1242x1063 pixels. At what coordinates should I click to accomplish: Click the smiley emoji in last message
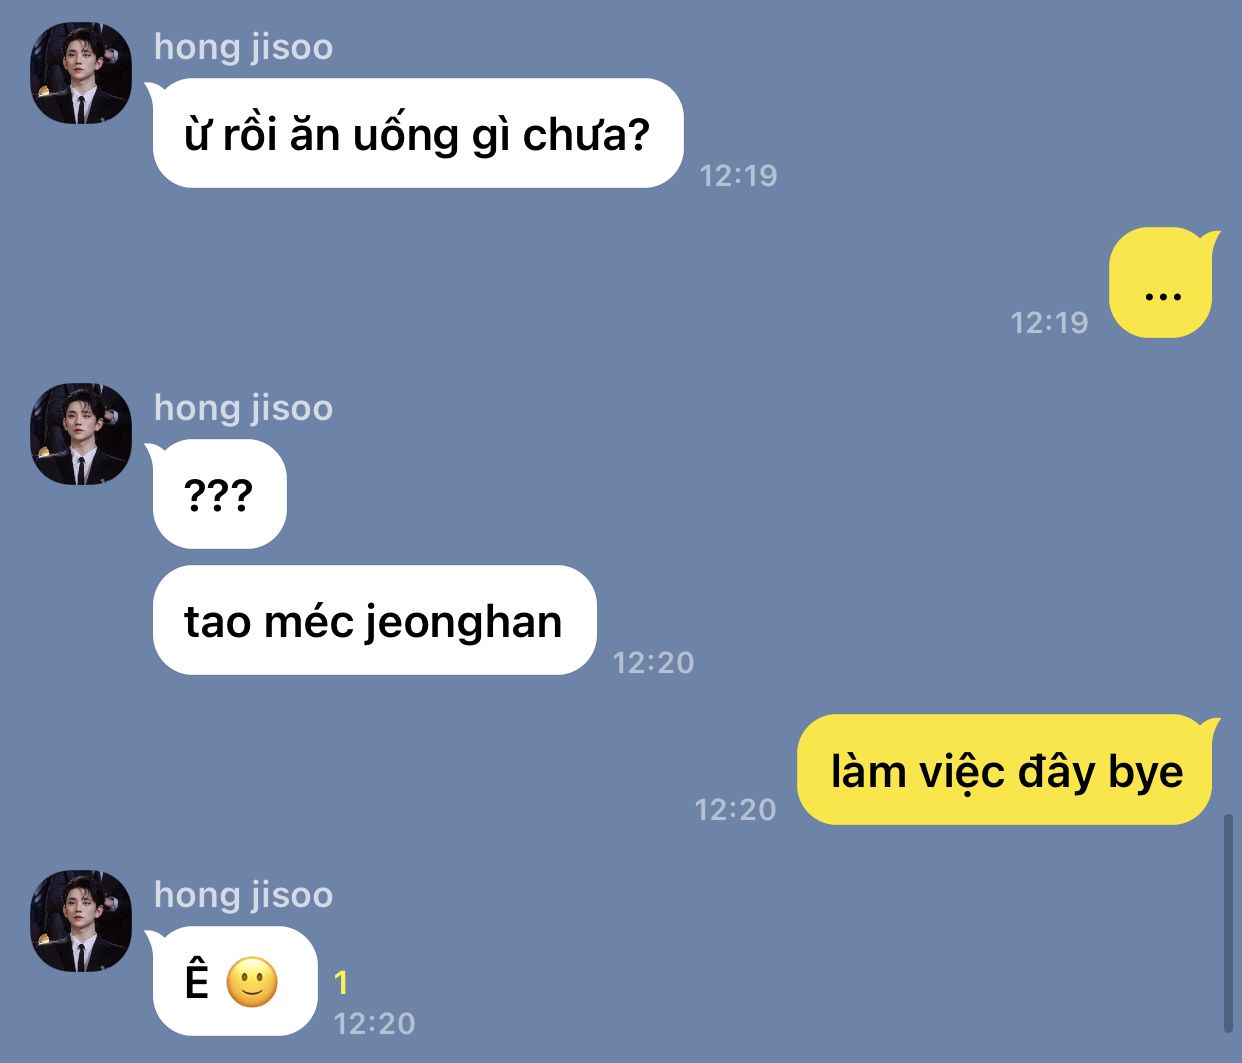point(252,982)
